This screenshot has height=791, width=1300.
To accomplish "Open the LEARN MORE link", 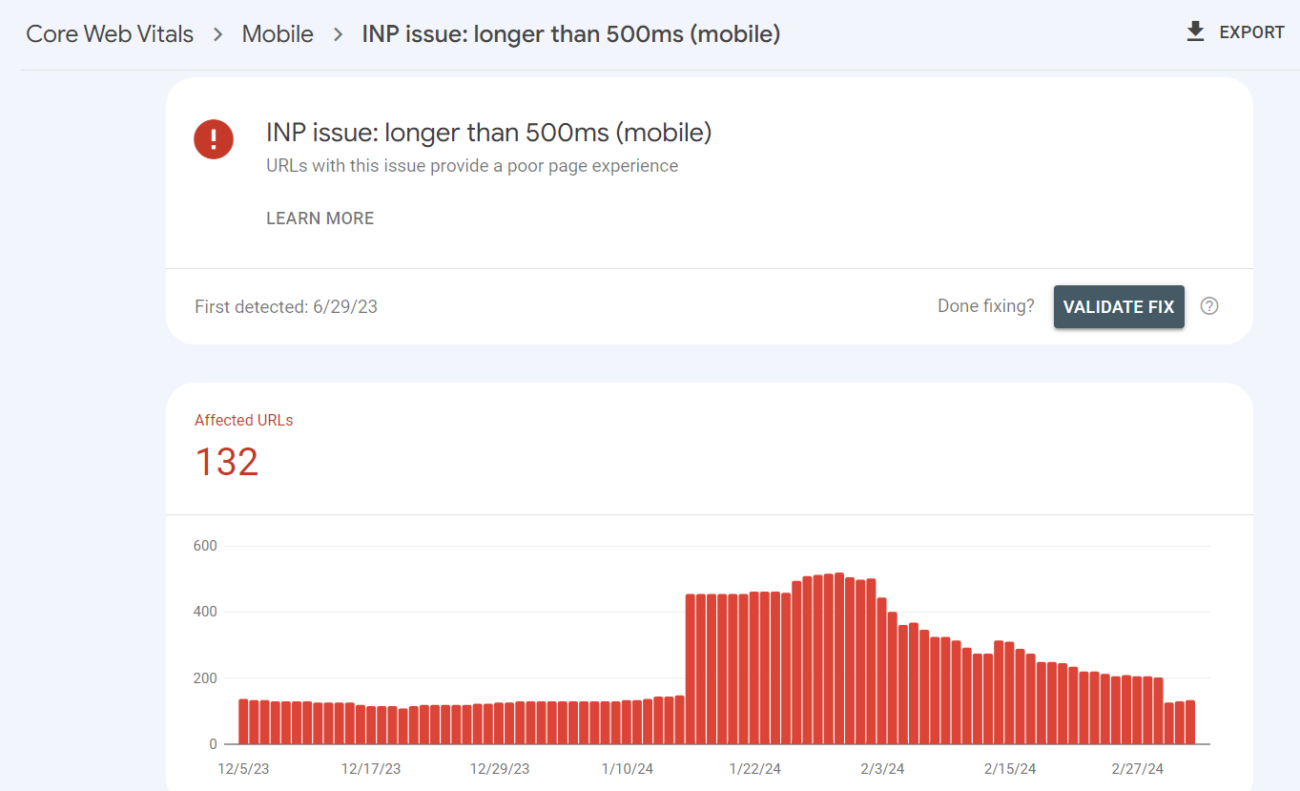I will (x=320, y=218).
